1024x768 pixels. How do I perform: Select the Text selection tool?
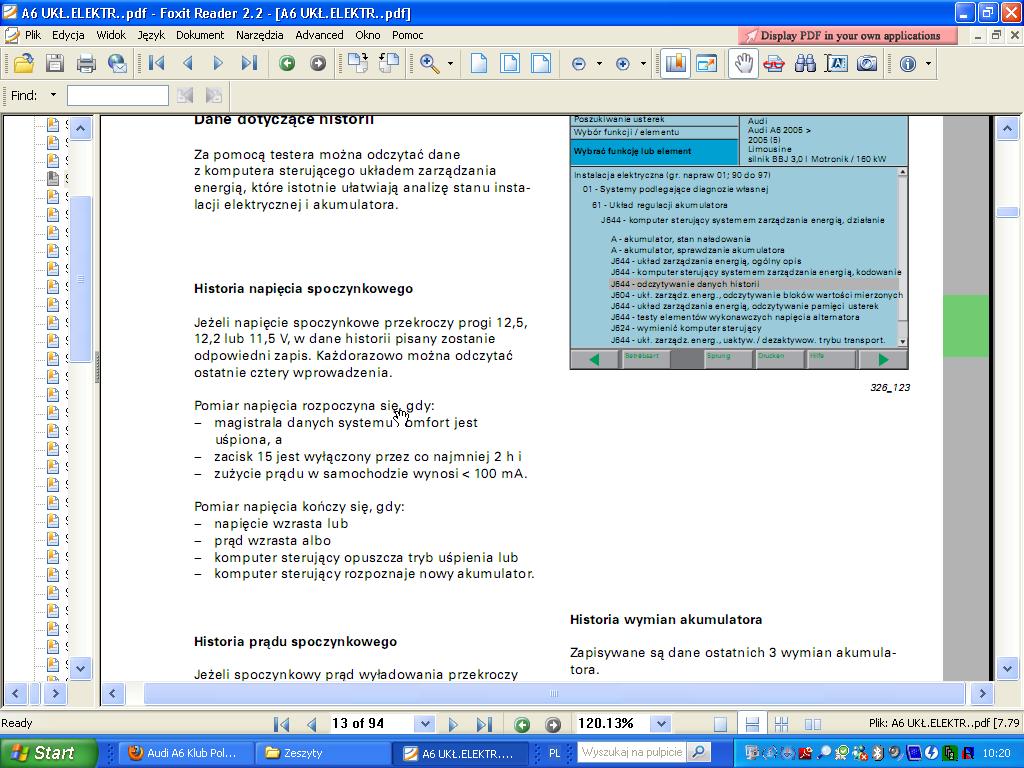click(x=837, y=63)
